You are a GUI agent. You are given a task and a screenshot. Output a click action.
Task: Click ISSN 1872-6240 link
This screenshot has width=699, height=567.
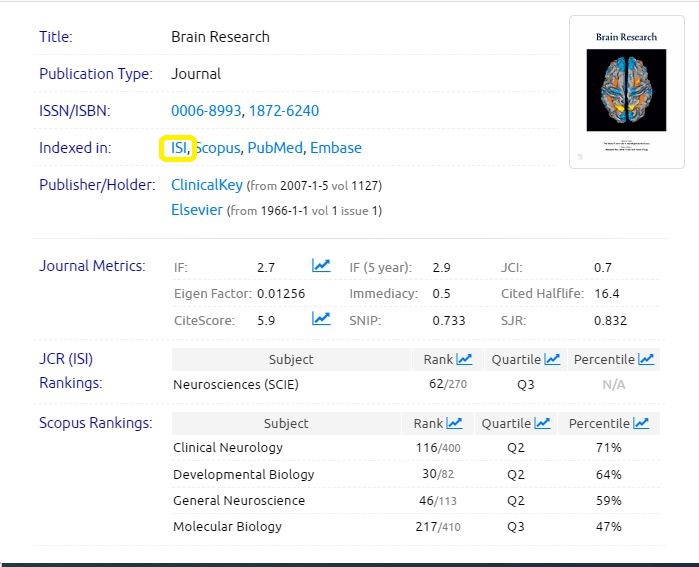[284, 111]
